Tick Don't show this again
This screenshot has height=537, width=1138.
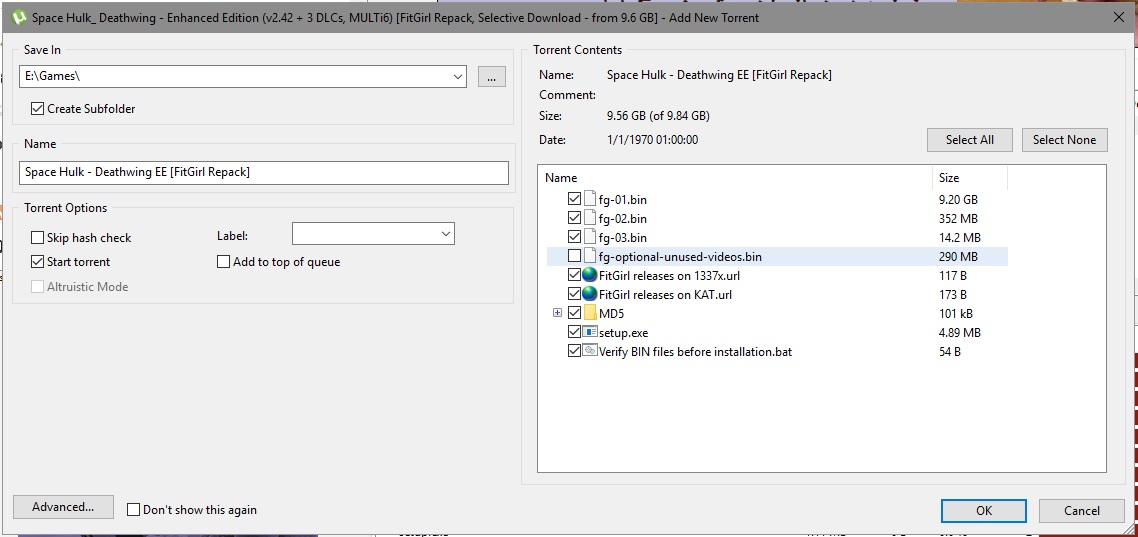point(134,509)
